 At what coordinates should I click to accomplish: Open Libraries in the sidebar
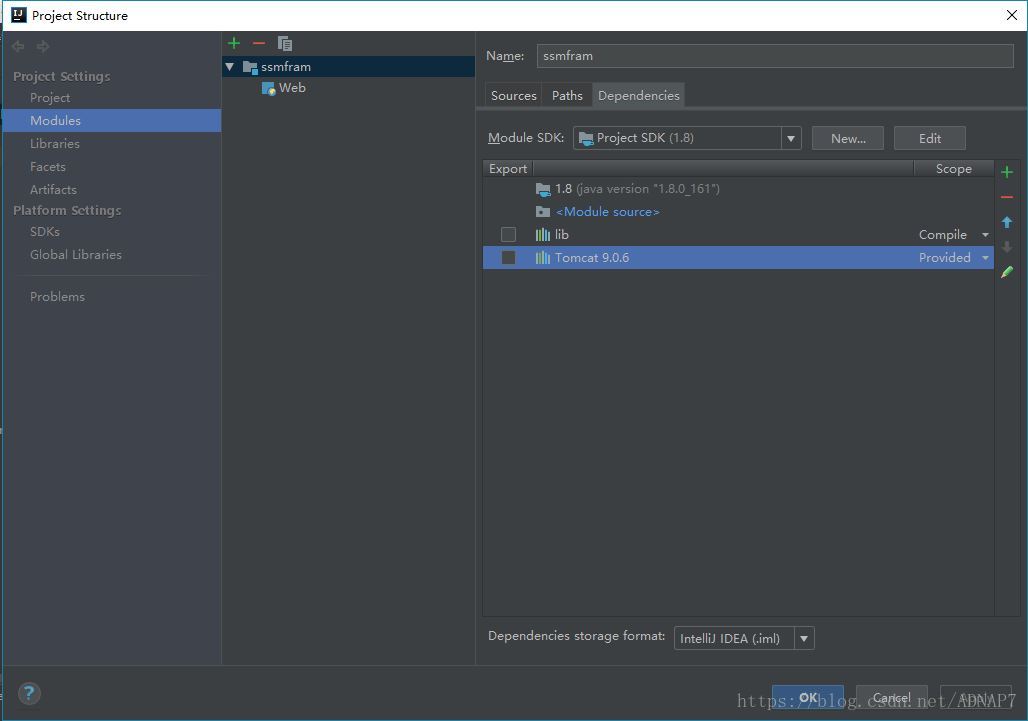[54, 144]
